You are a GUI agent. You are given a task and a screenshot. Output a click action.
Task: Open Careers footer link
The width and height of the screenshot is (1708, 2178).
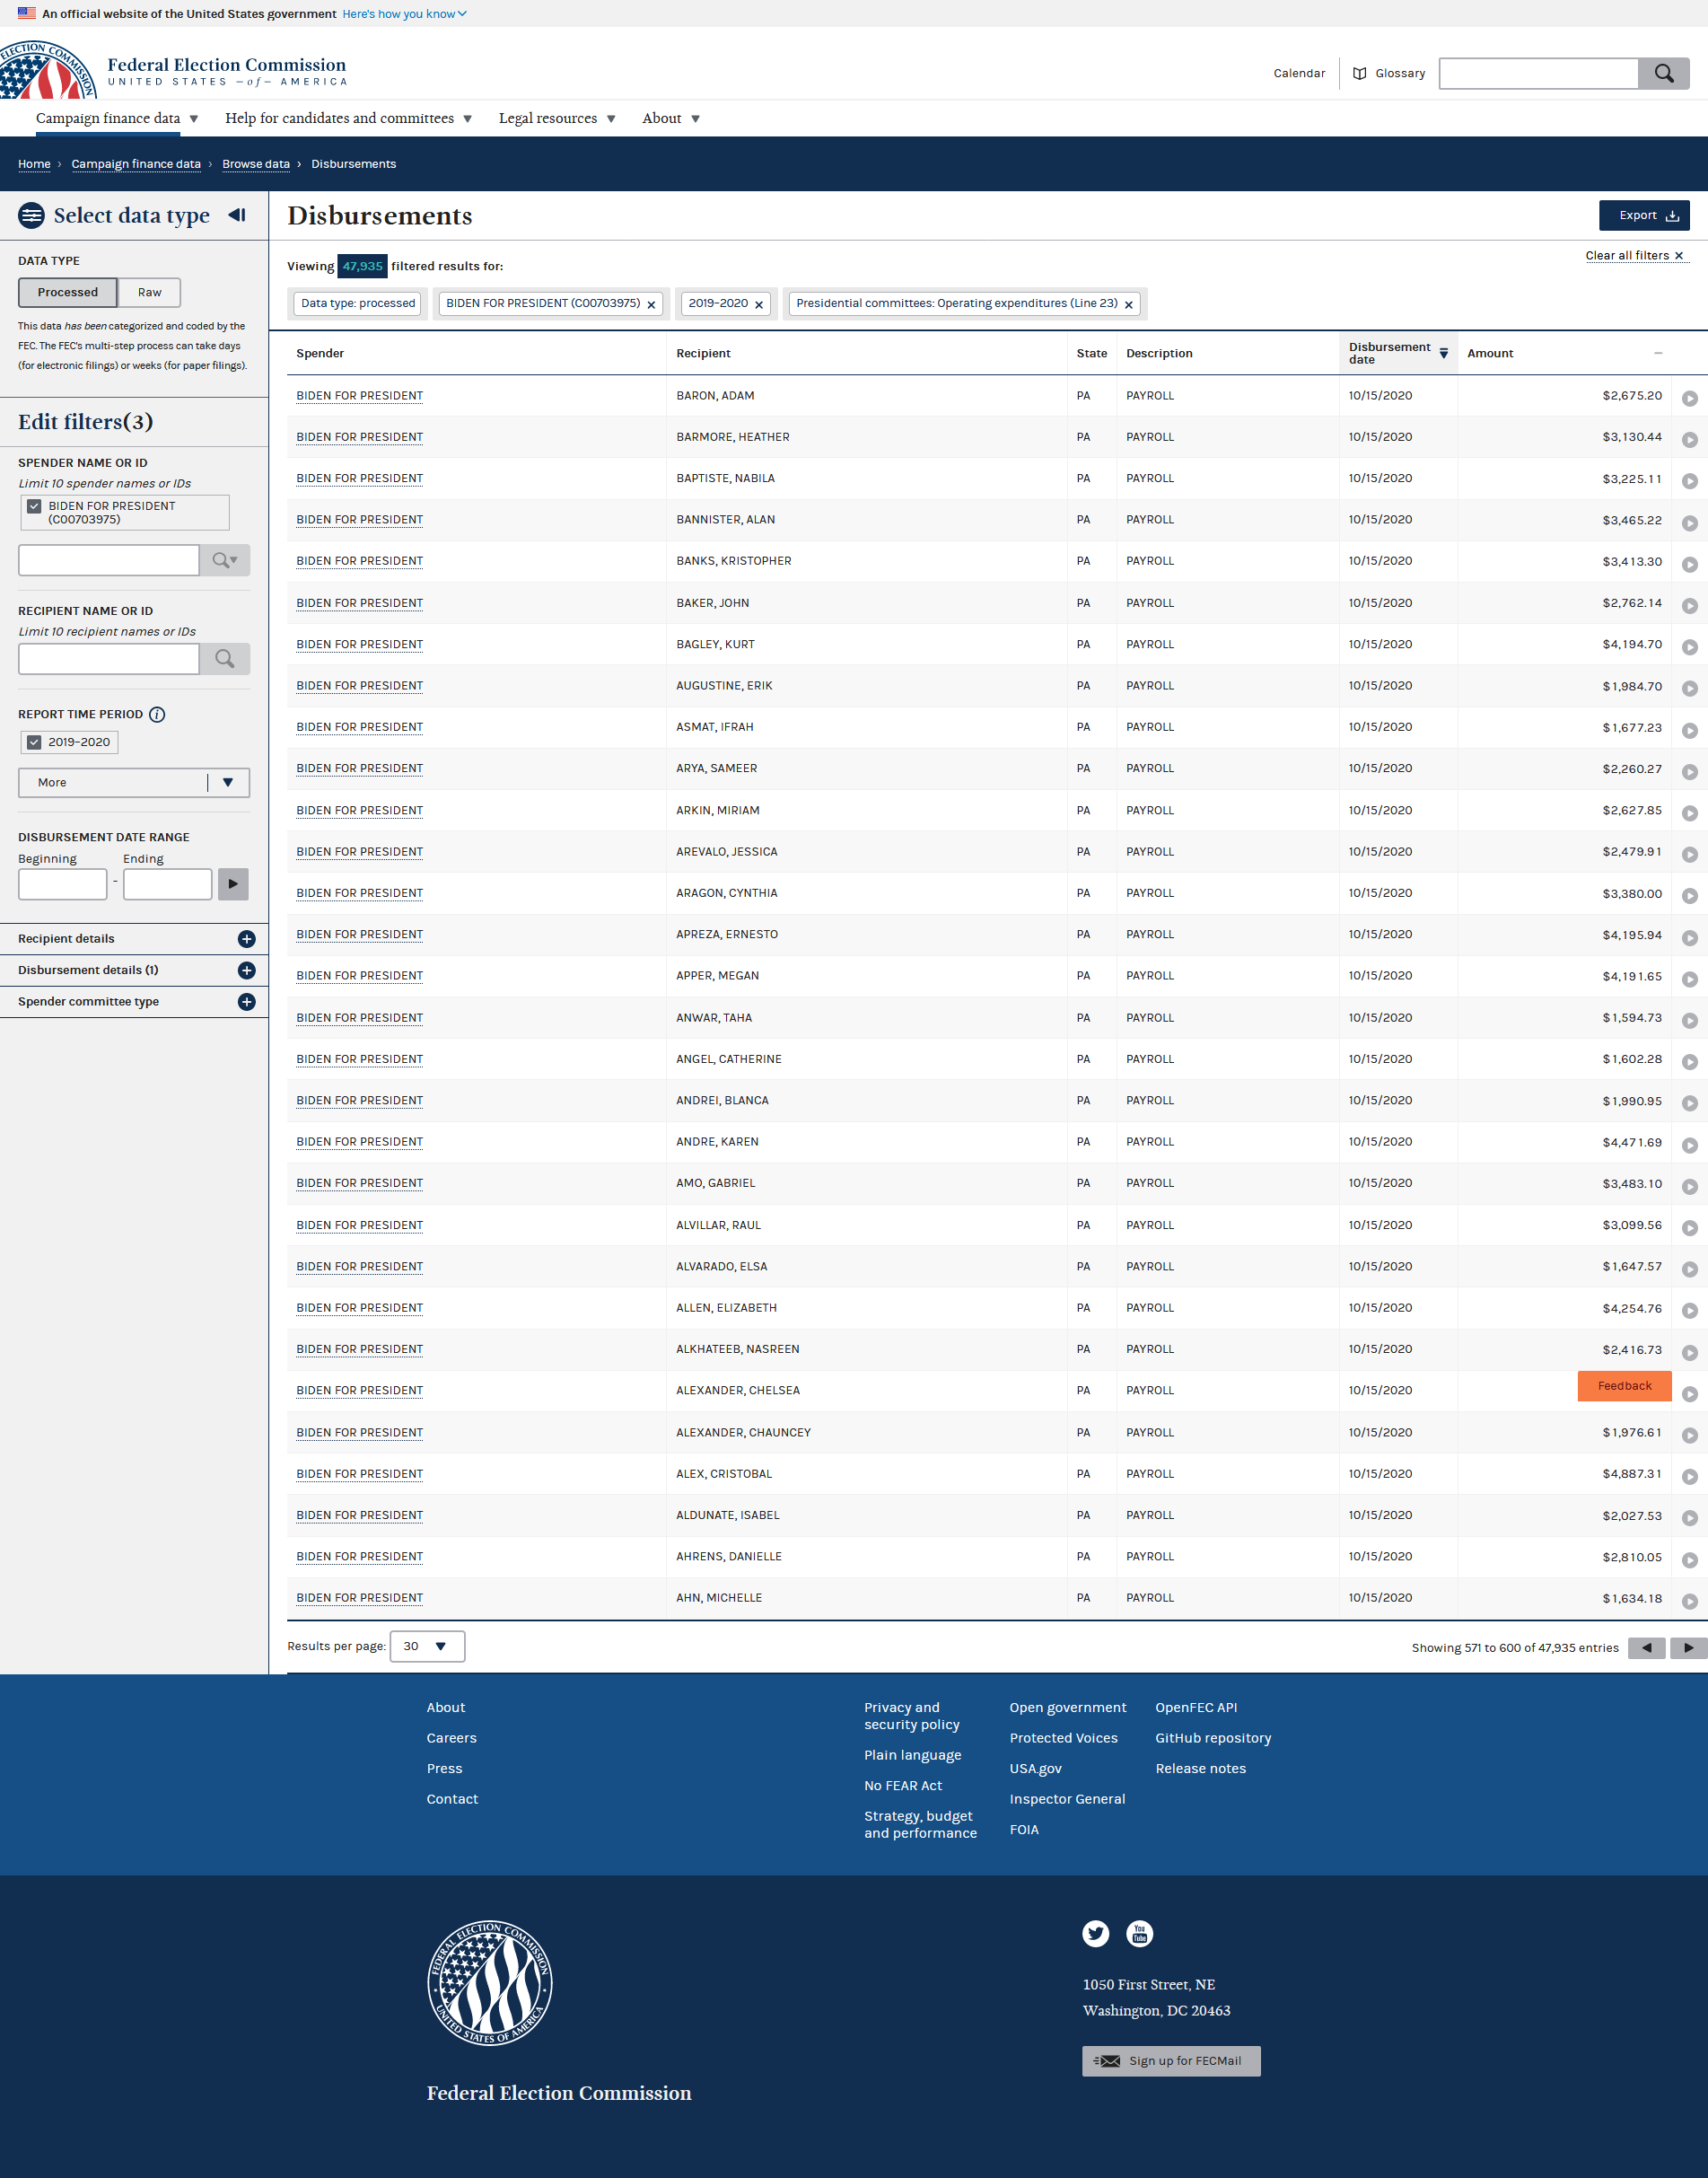point(451,1738)
